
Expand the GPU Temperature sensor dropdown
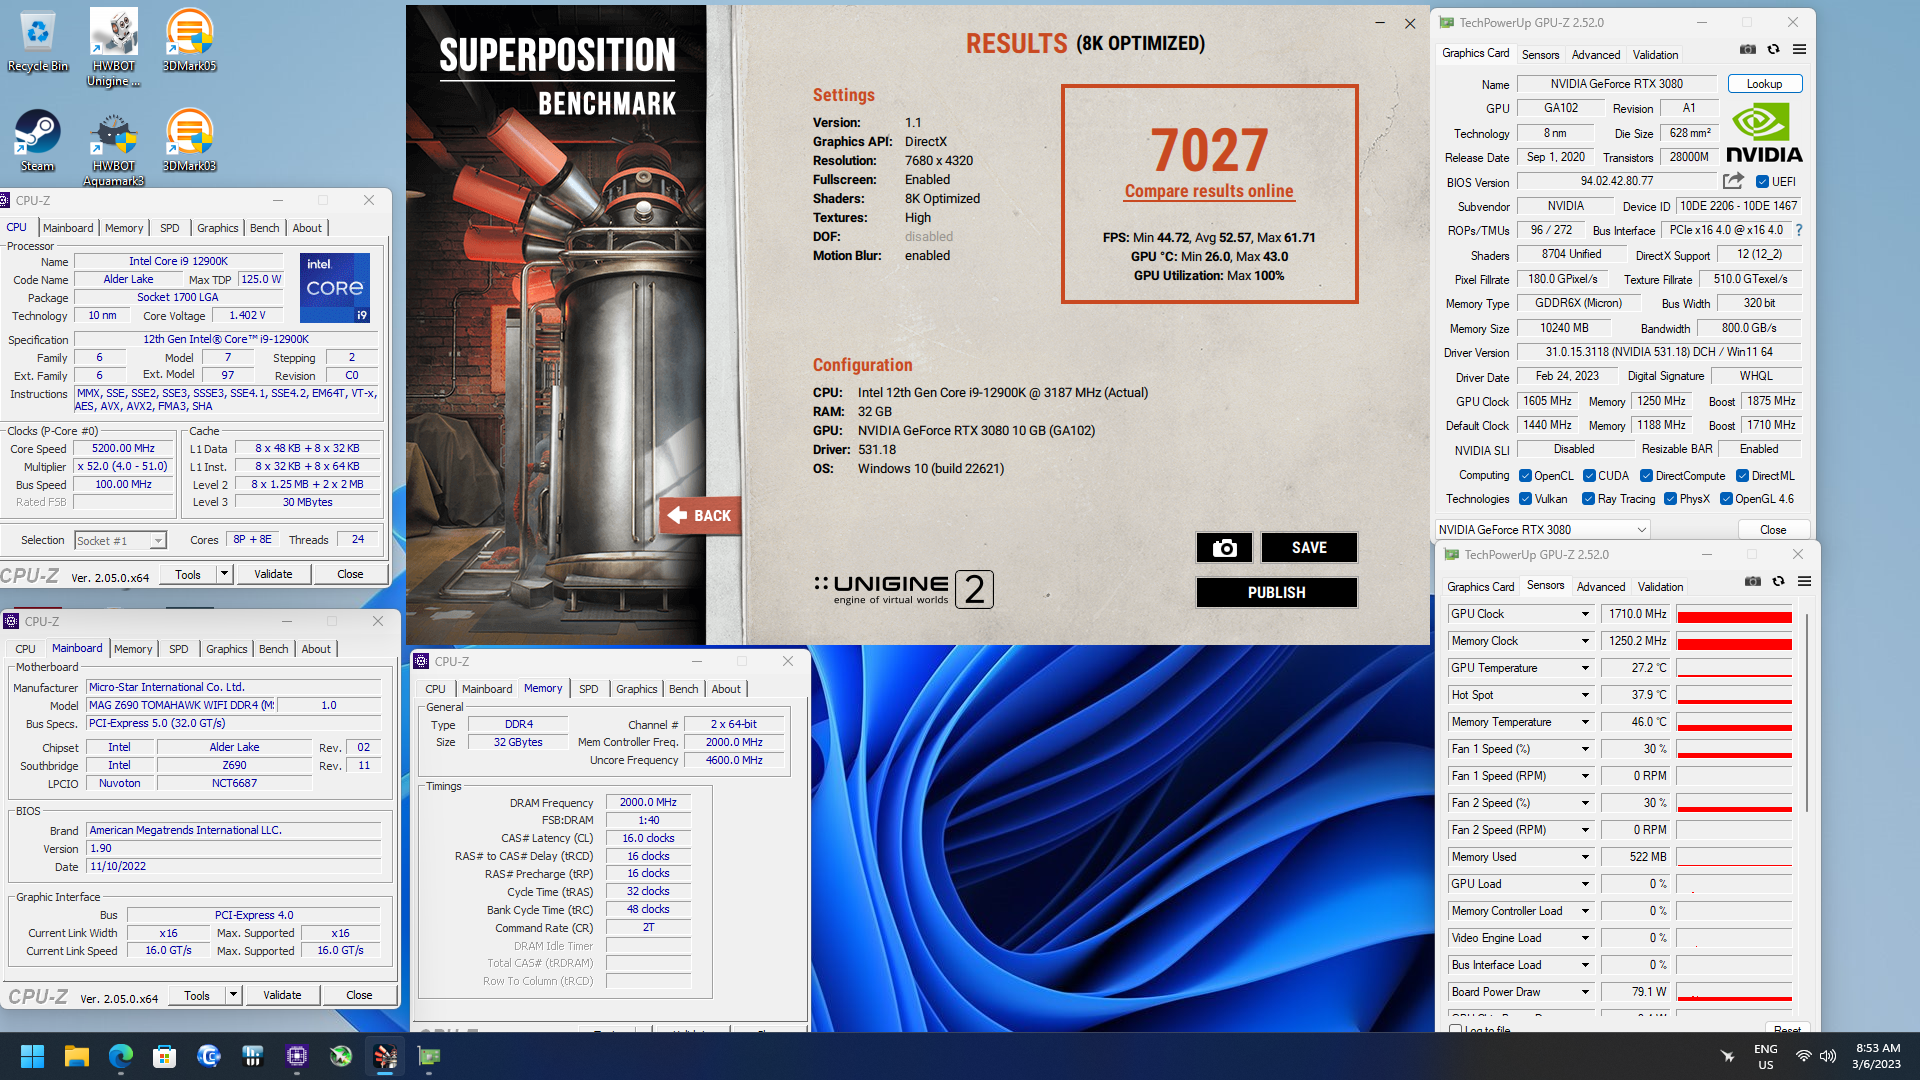(x=1585, y=668)
